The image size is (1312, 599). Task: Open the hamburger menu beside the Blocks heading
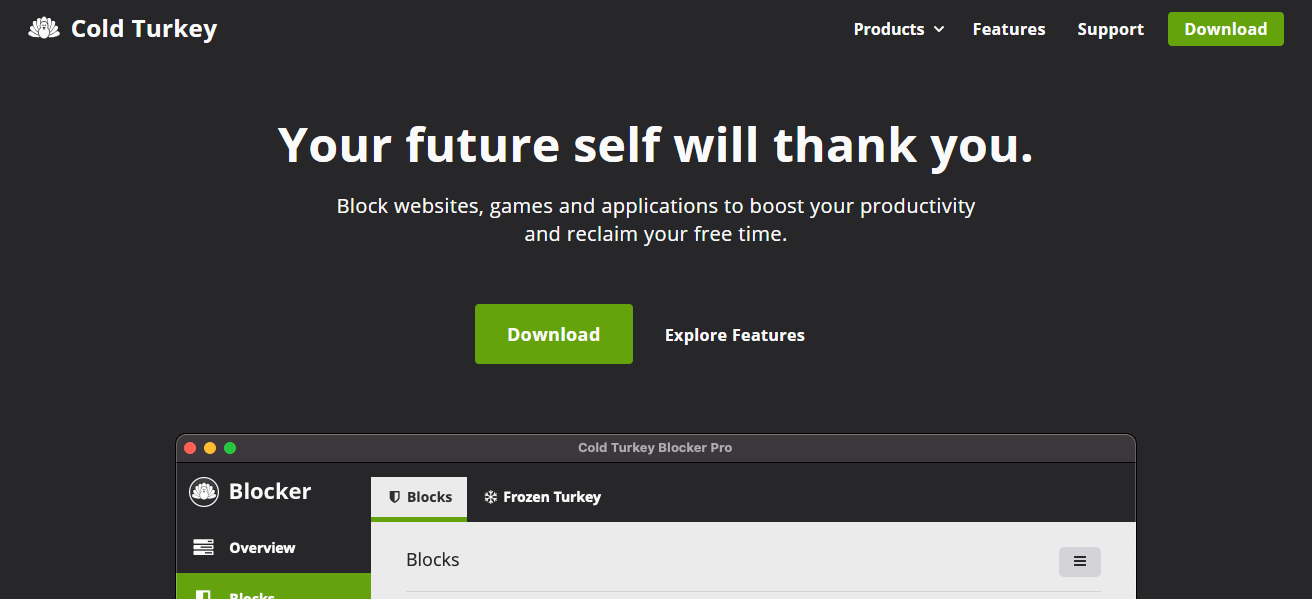click(1080, 562)
